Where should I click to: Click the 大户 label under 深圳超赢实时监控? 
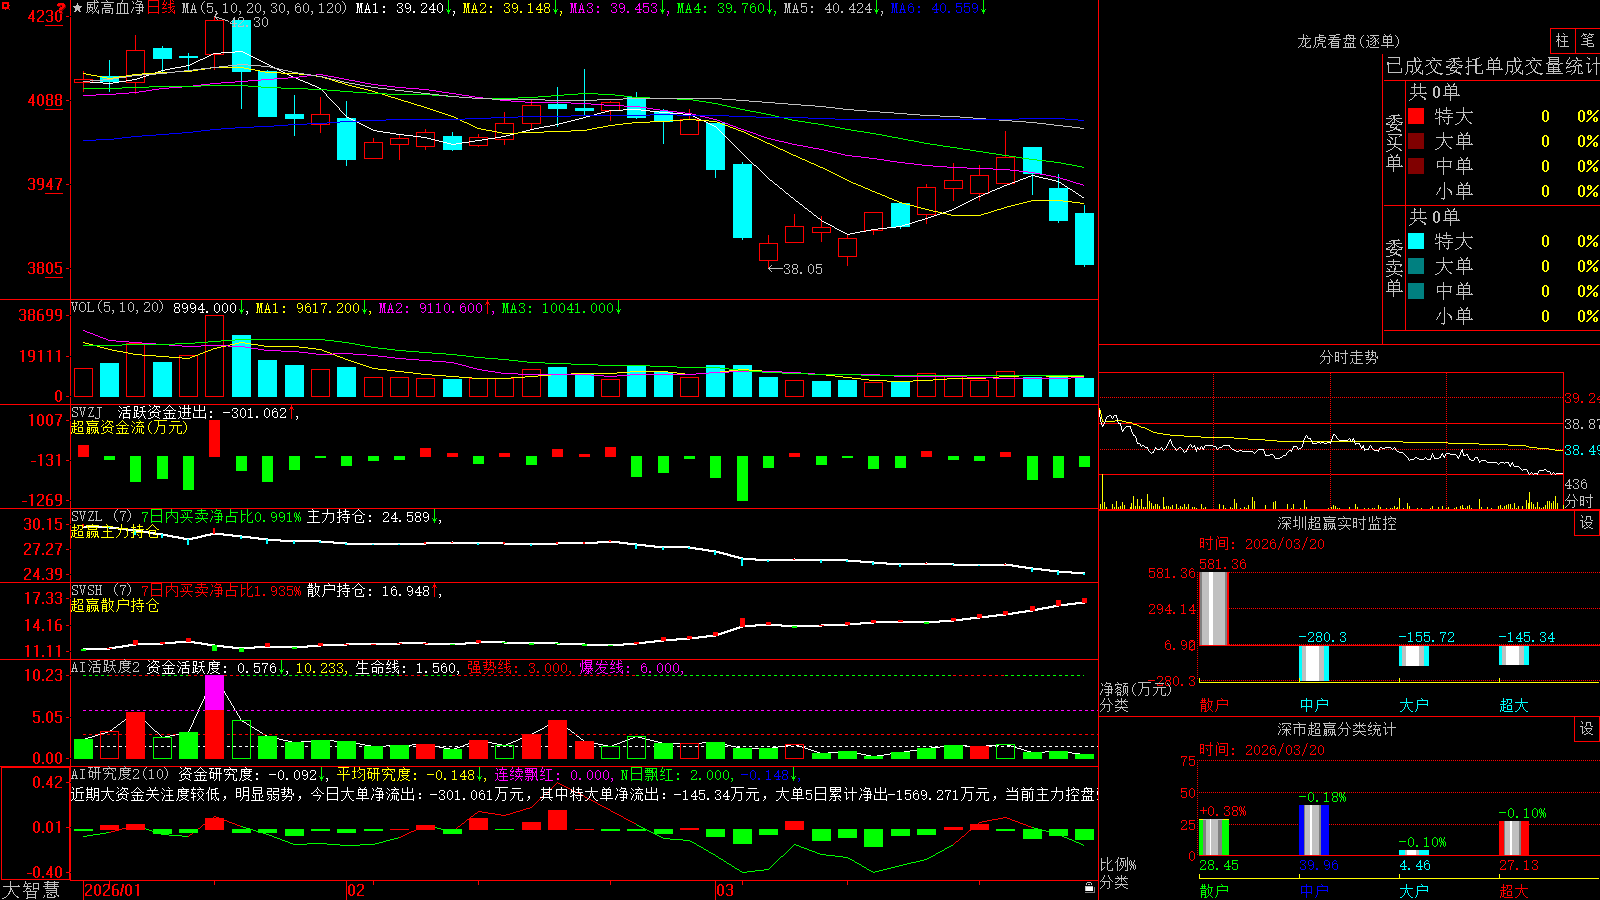tap(1414, 705)
